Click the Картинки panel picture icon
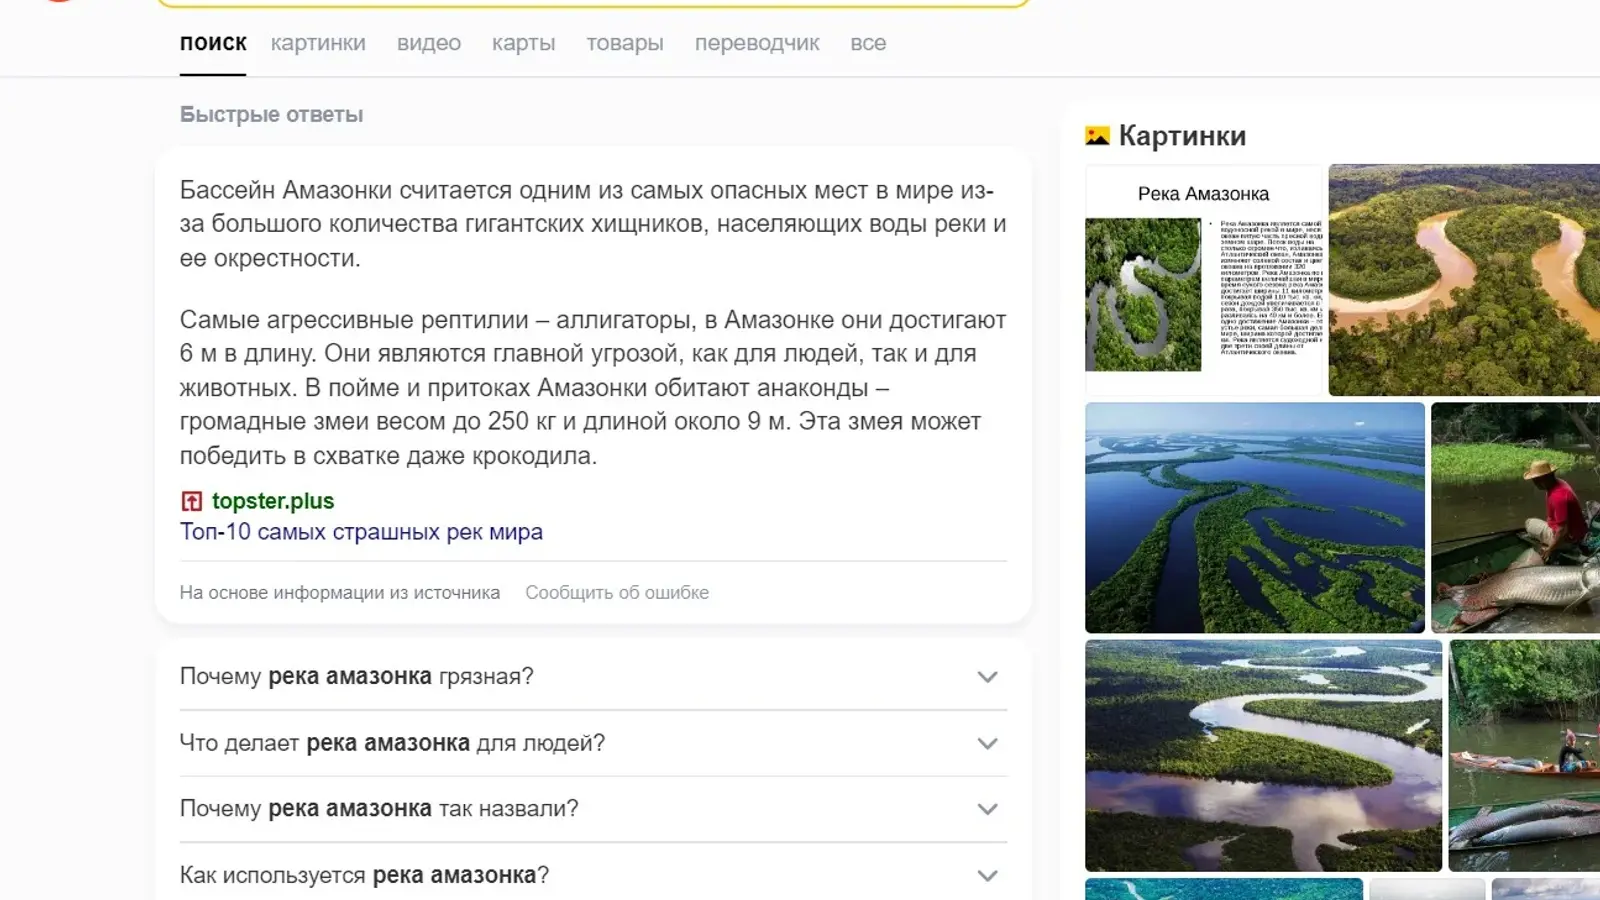This screenshot has height=900, width=1600. coord(1097,136)
